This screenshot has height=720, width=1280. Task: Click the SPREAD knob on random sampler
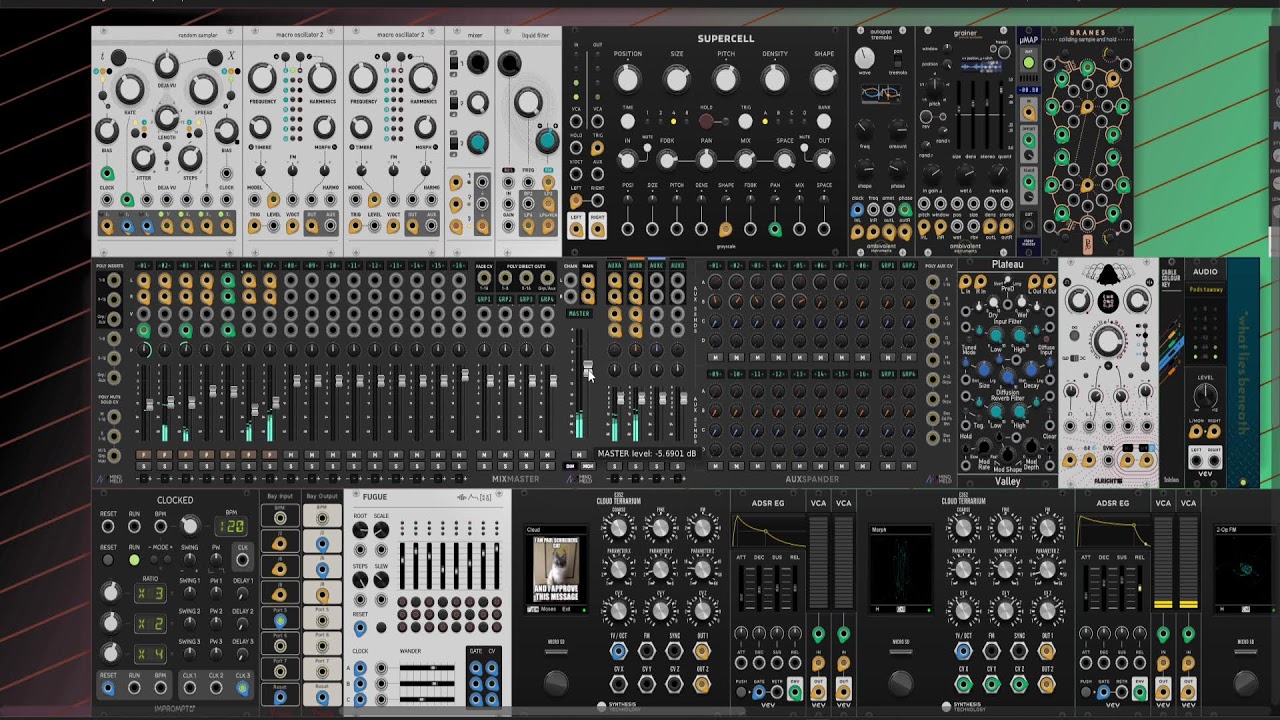pyautogui.click(x=203, y=90)
